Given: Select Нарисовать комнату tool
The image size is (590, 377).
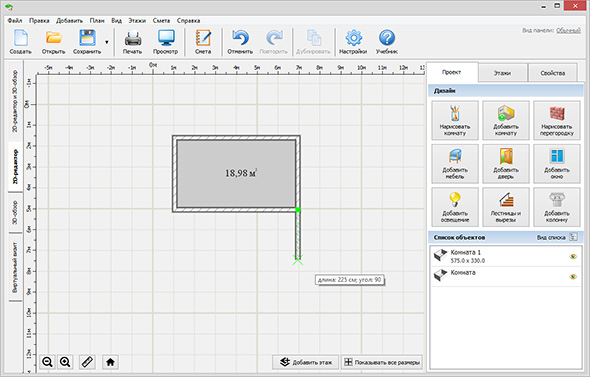Looking at the screenshot, I should click(x=455, y=120).
